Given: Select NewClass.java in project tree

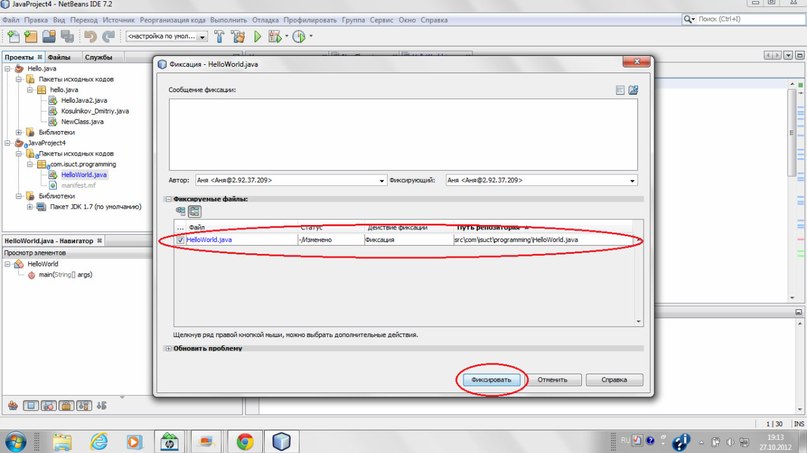Looking at the screenshot, I should click(x=82, y=122).
